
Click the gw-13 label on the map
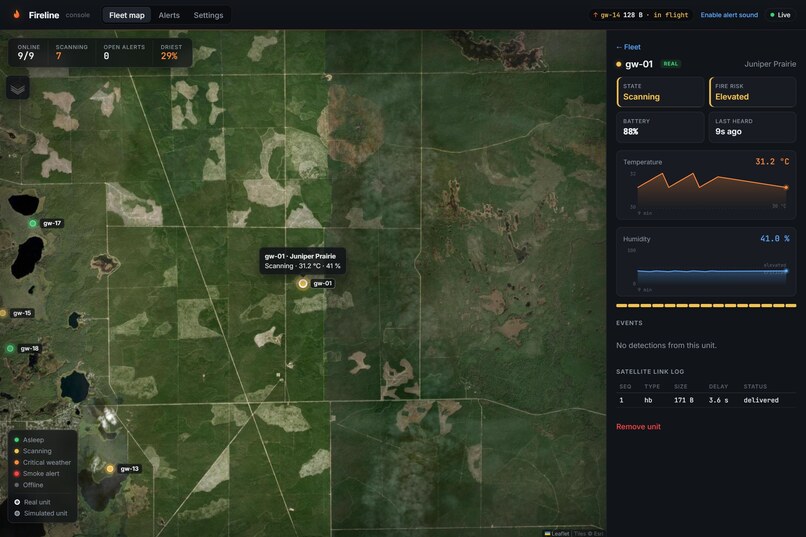click(129, 469)
